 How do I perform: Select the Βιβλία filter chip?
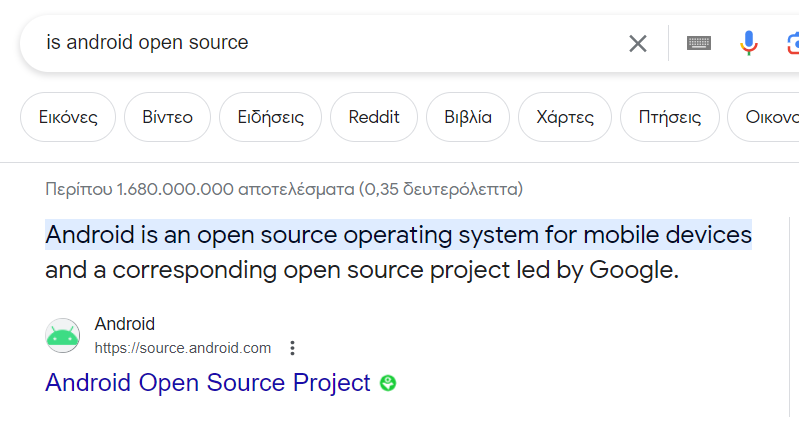468,117
